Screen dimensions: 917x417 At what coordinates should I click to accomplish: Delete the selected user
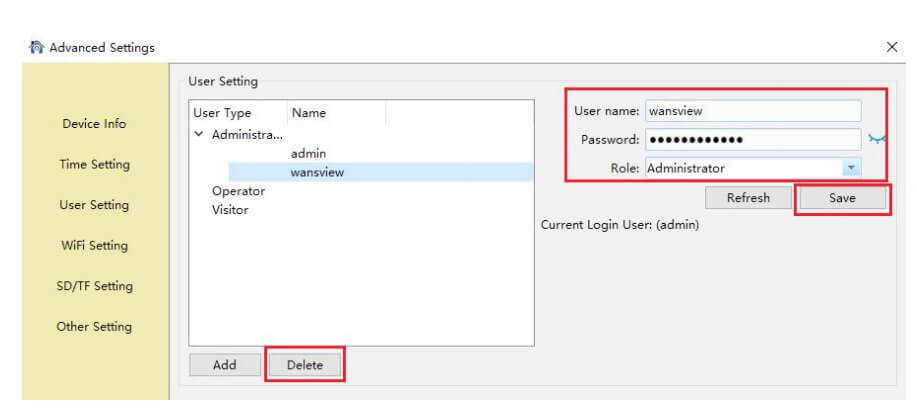point(305,365)
